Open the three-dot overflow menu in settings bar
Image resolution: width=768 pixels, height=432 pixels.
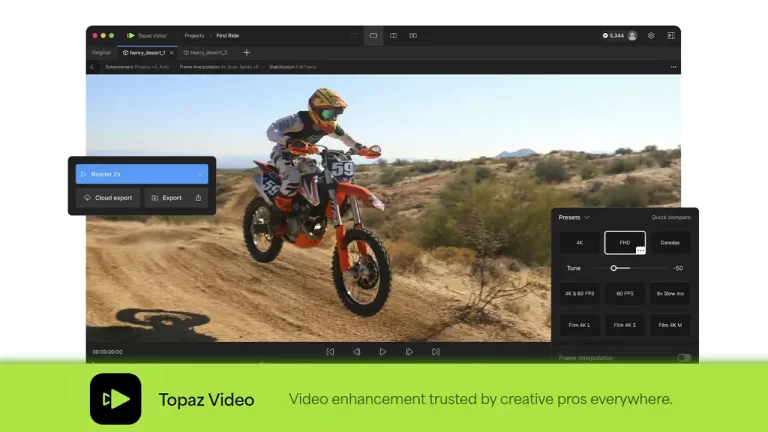coord(673,67)
